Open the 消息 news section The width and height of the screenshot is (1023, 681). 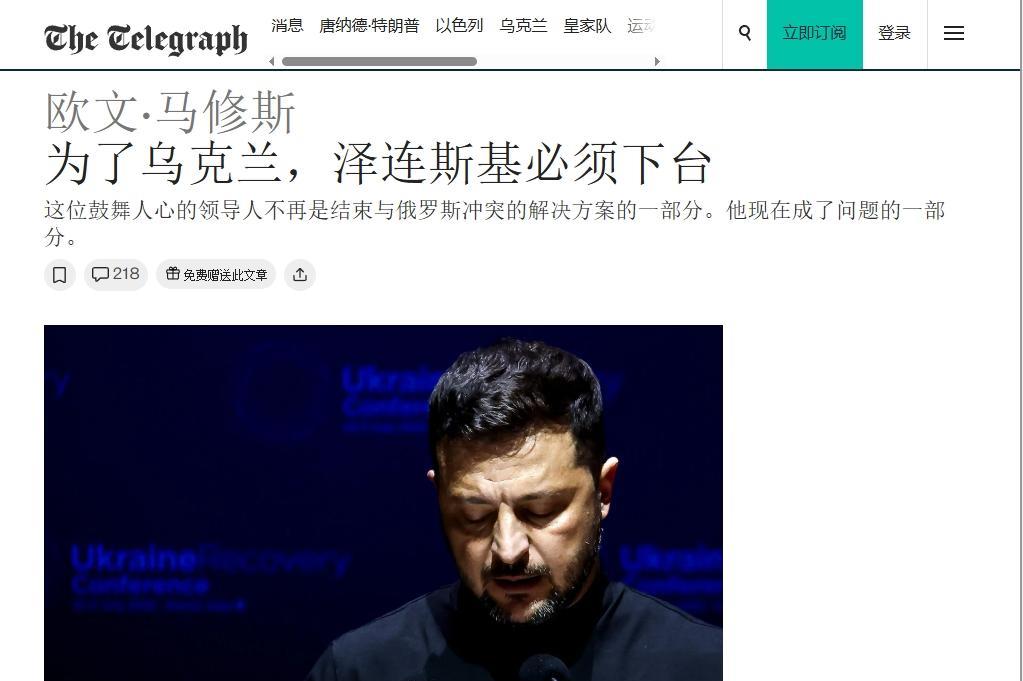(x=287, y=25)
